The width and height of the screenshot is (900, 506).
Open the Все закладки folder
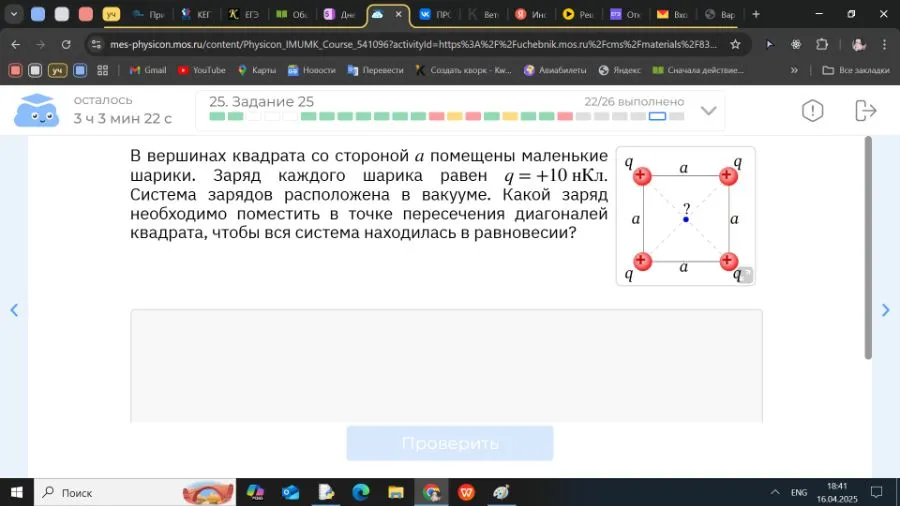(x=855, y=70)
